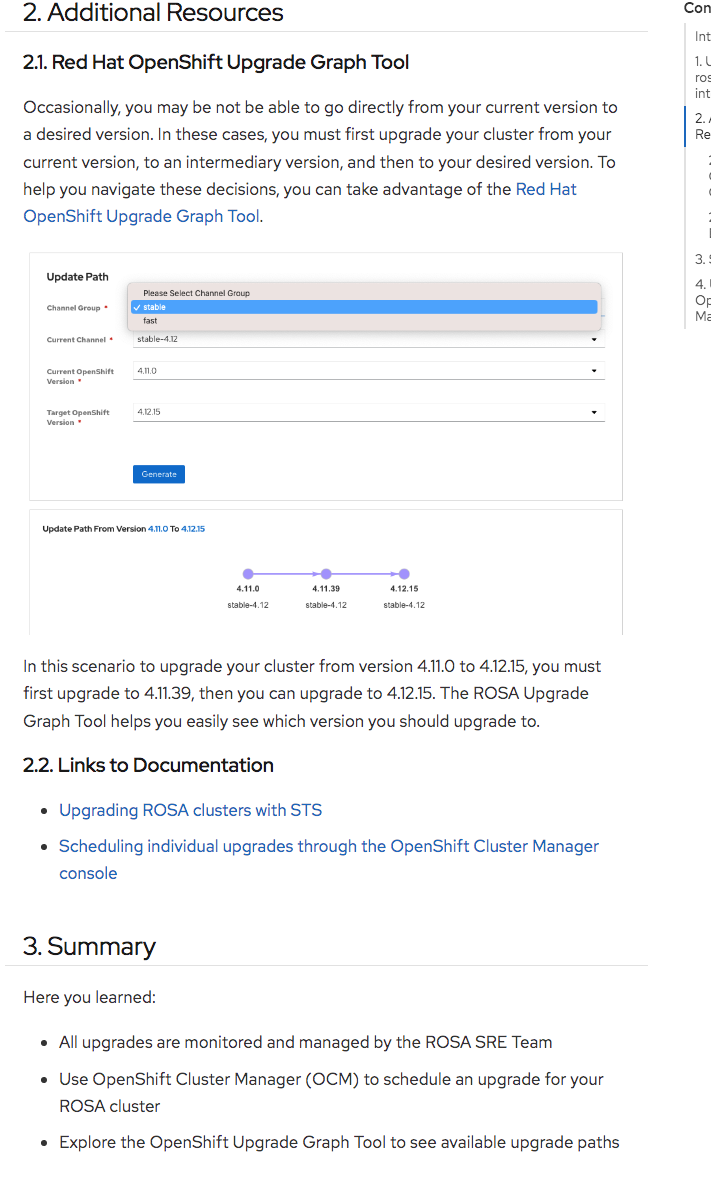Screen dimensions: 711x1199
Task: Open section 2 entry in contents sidebar
Action: (702, 126)
